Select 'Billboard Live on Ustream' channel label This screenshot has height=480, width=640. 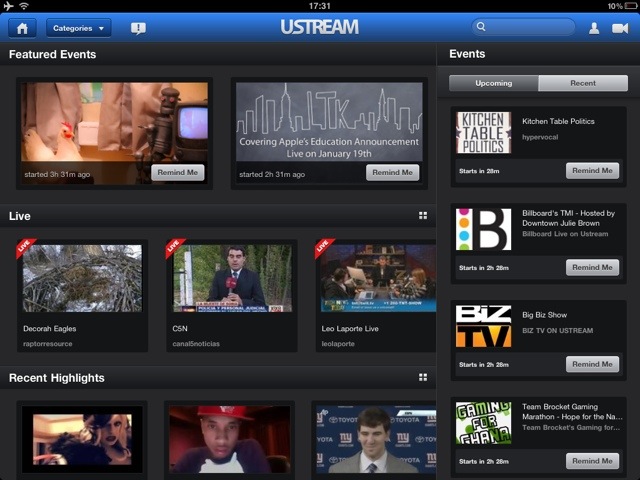coord(565,234)
